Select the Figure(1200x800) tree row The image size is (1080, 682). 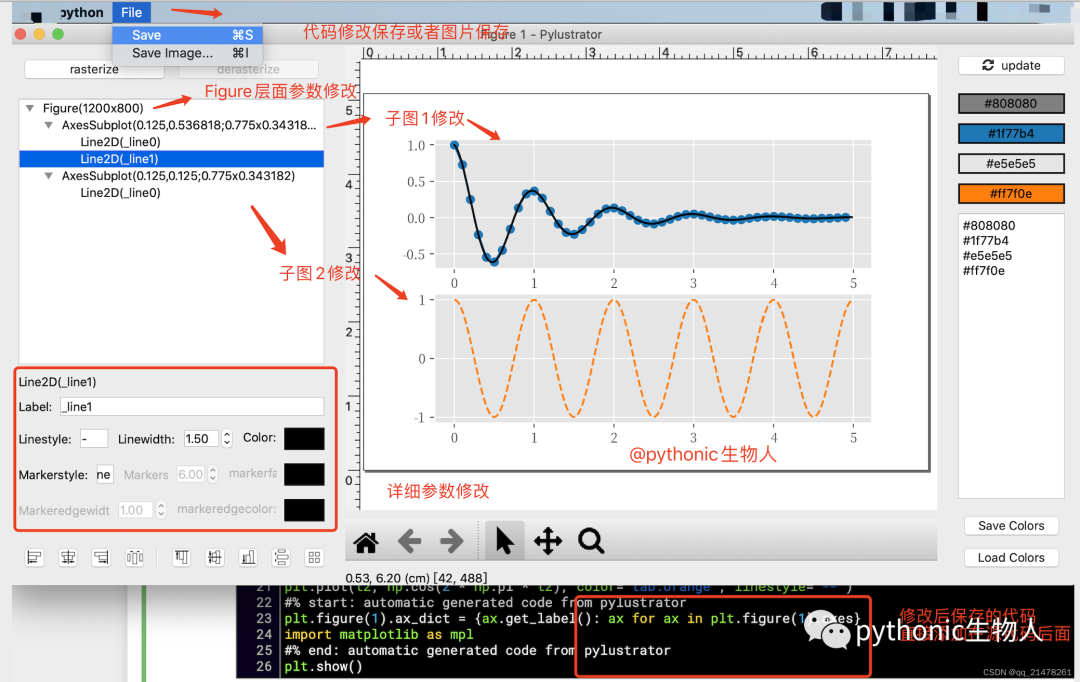172,108
